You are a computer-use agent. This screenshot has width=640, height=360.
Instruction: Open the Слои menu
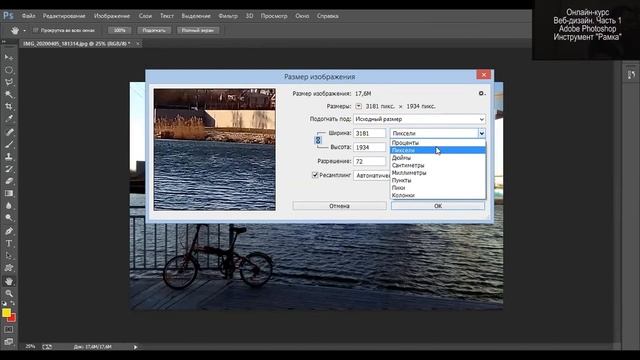(x=145, y=16)
